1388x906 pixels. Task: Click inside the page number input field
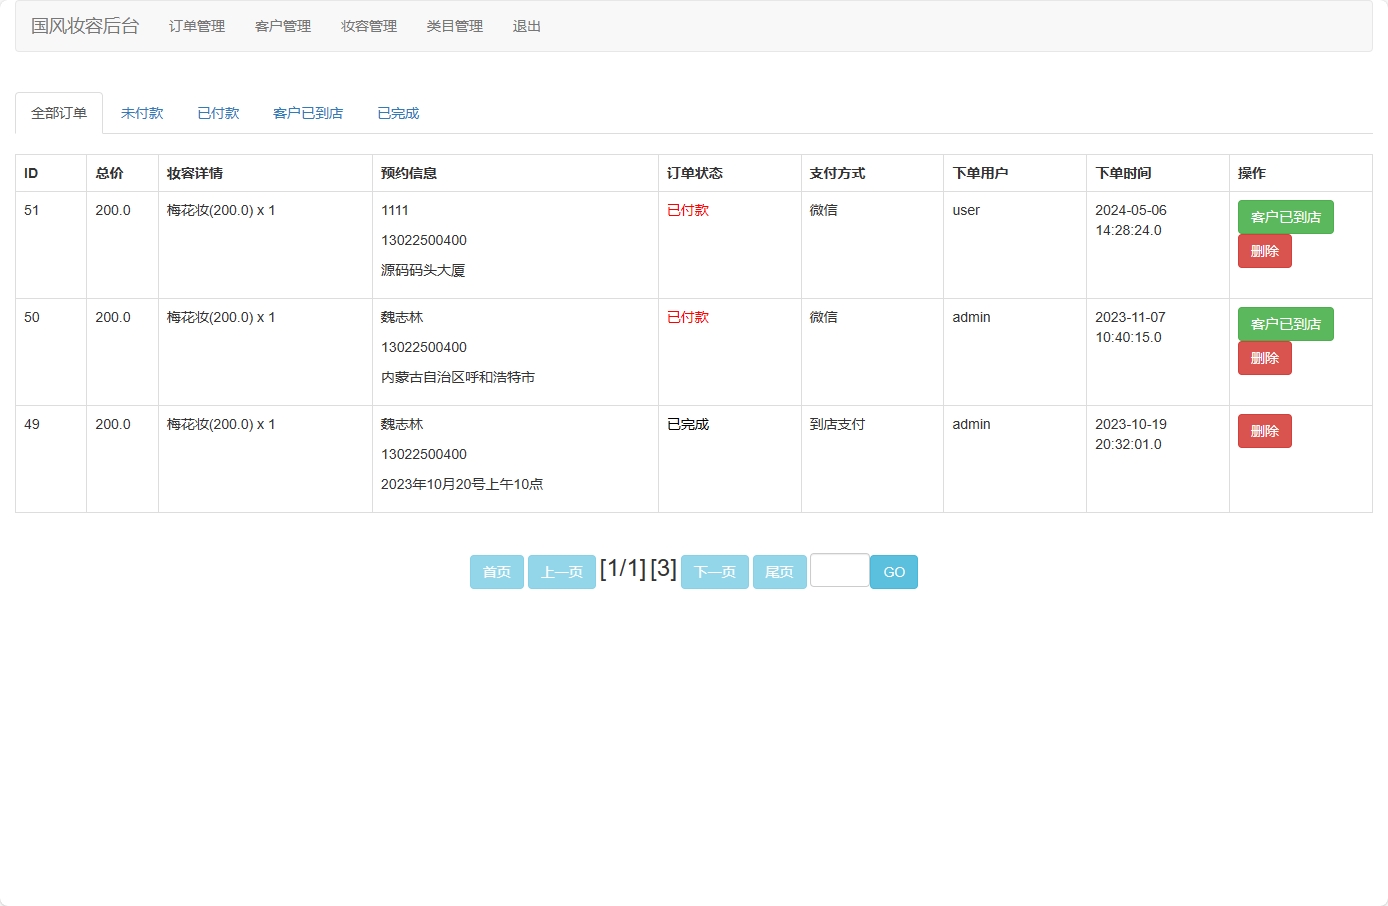pyautogui.click(x=839, y=570)
